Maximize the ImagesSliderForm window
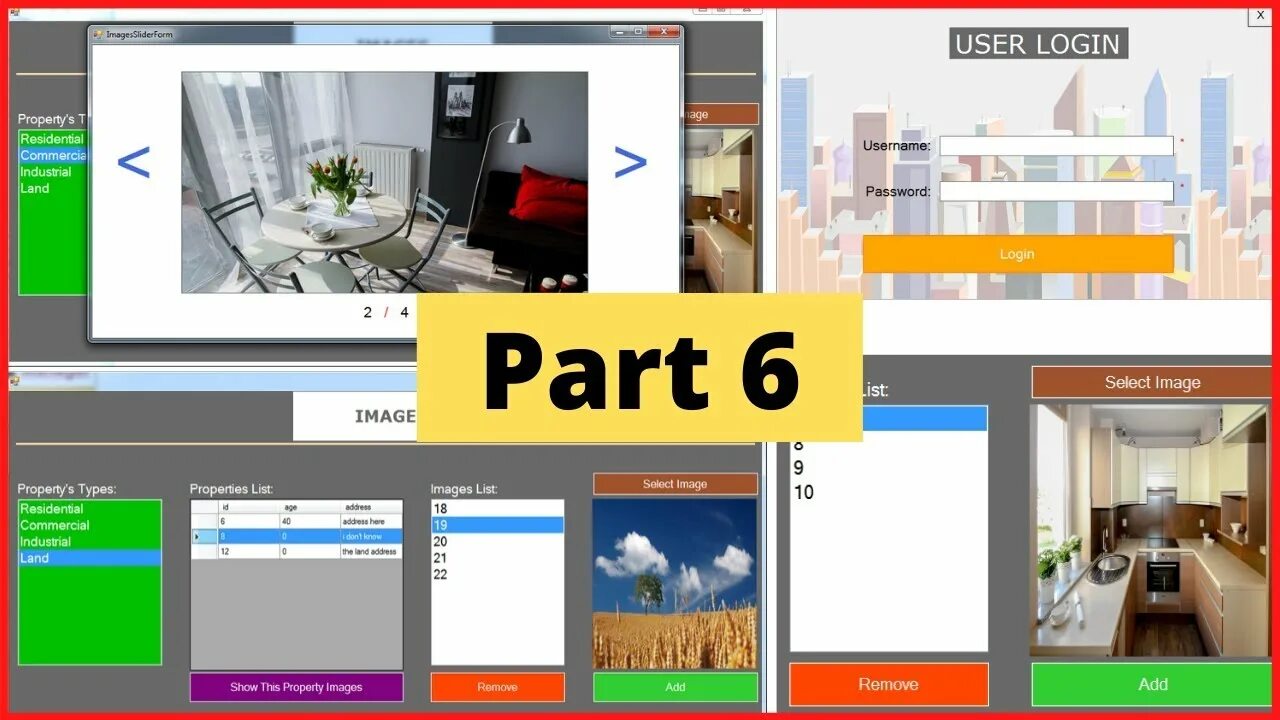The image size is (1280, 720). click(x=638, y=33)
